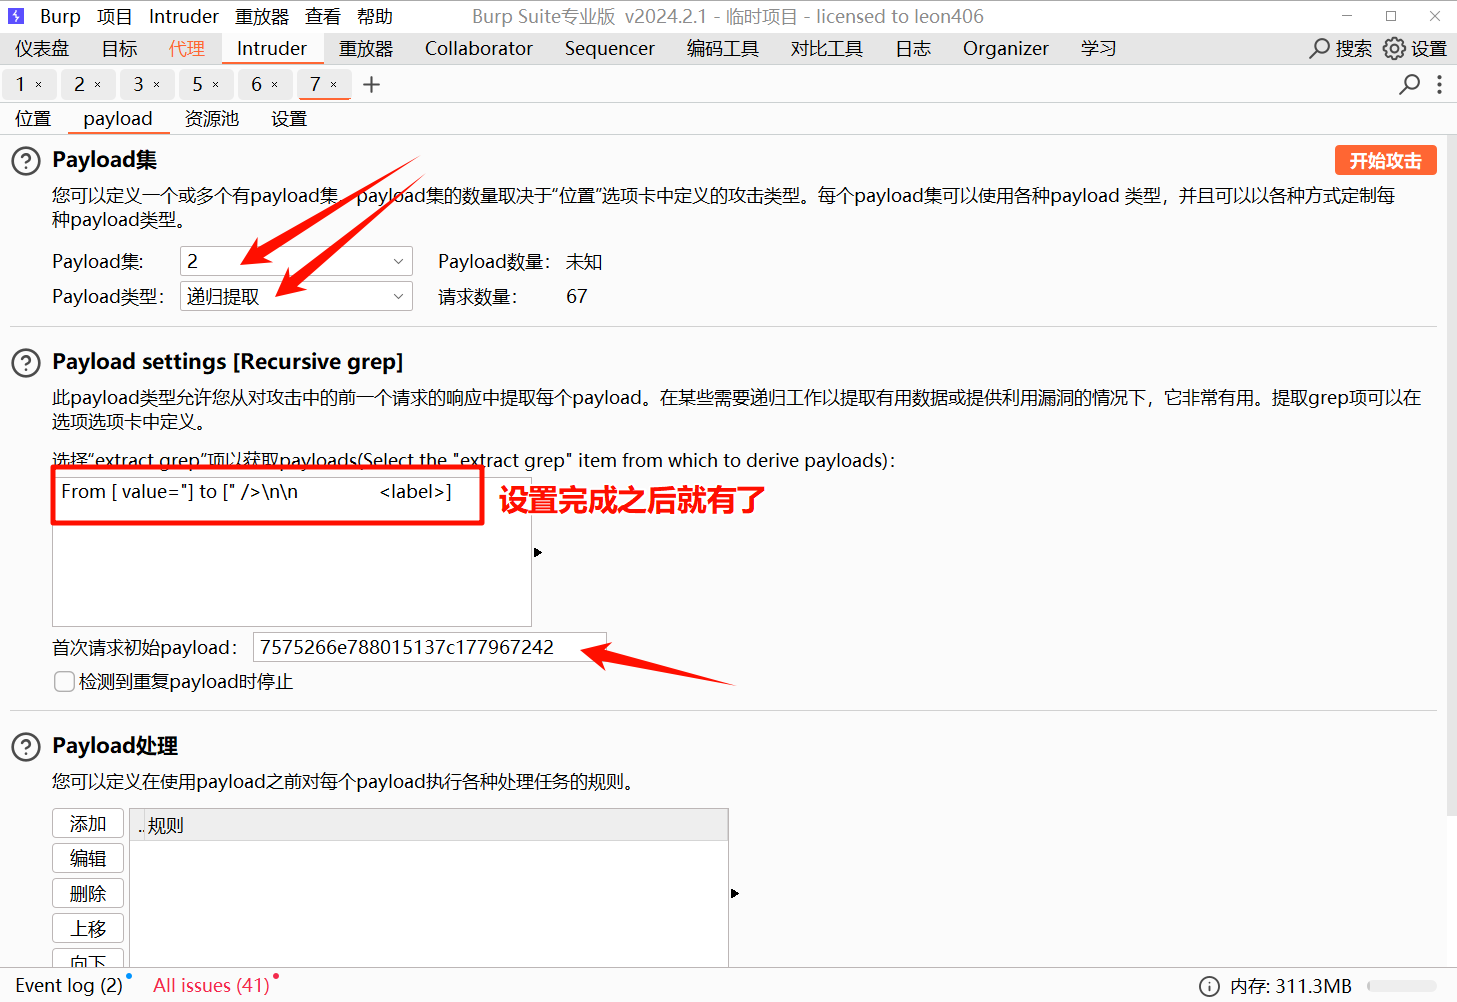The width and height of the screenshot is (1457, 1002).
Task: Open the 位置 sub-tab
Action: (33, 118)
